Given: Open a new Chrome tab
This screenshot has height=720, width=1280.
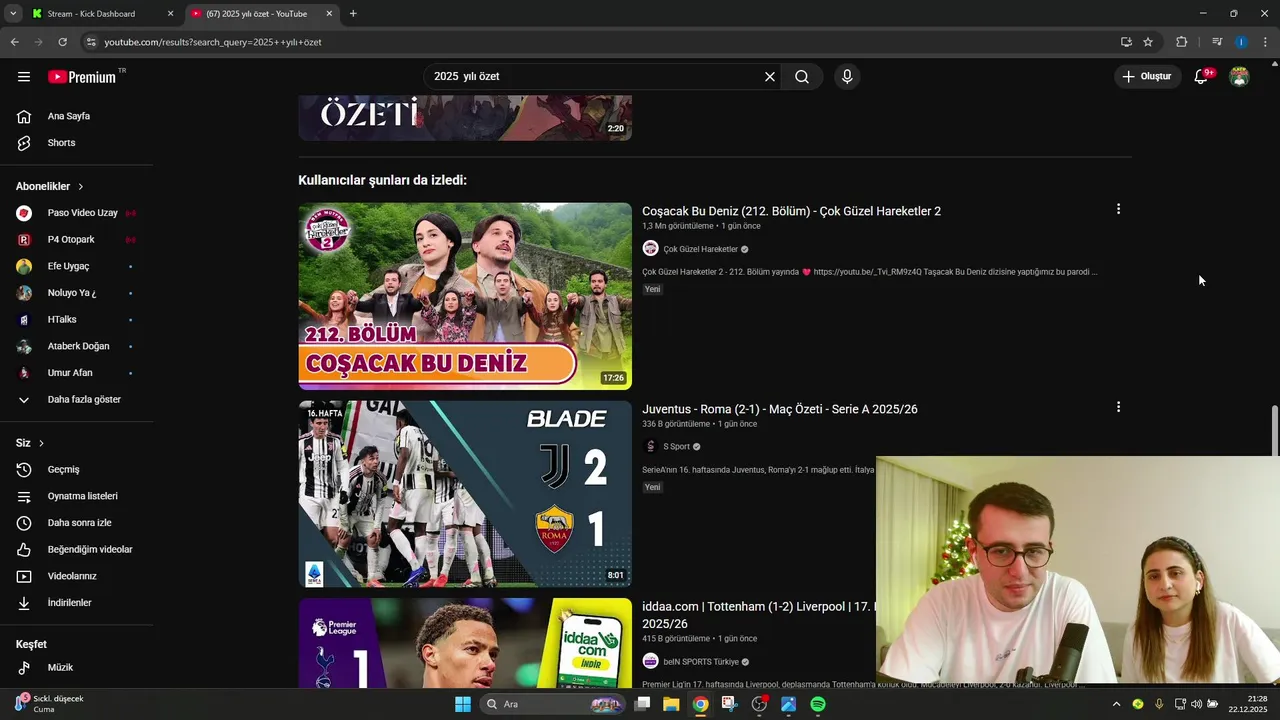Looking at the screenshot, I should (x=353, y=14).
